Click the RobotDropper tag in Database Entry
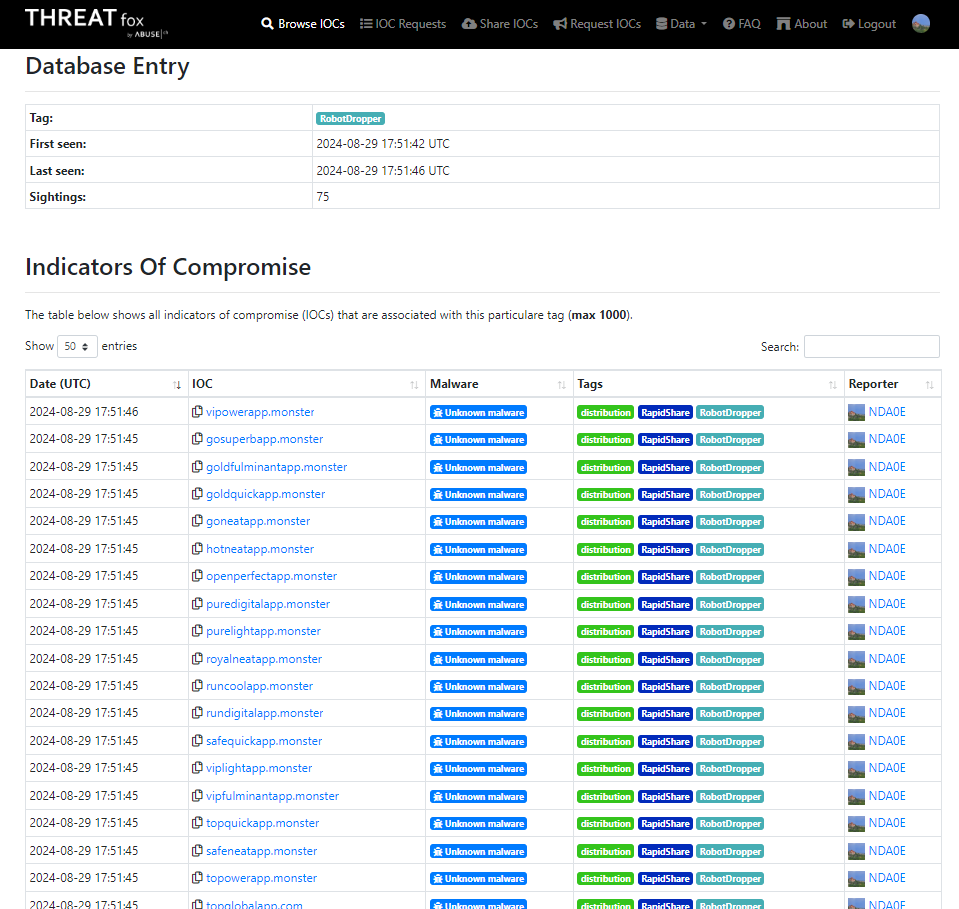 click(350, 119)
